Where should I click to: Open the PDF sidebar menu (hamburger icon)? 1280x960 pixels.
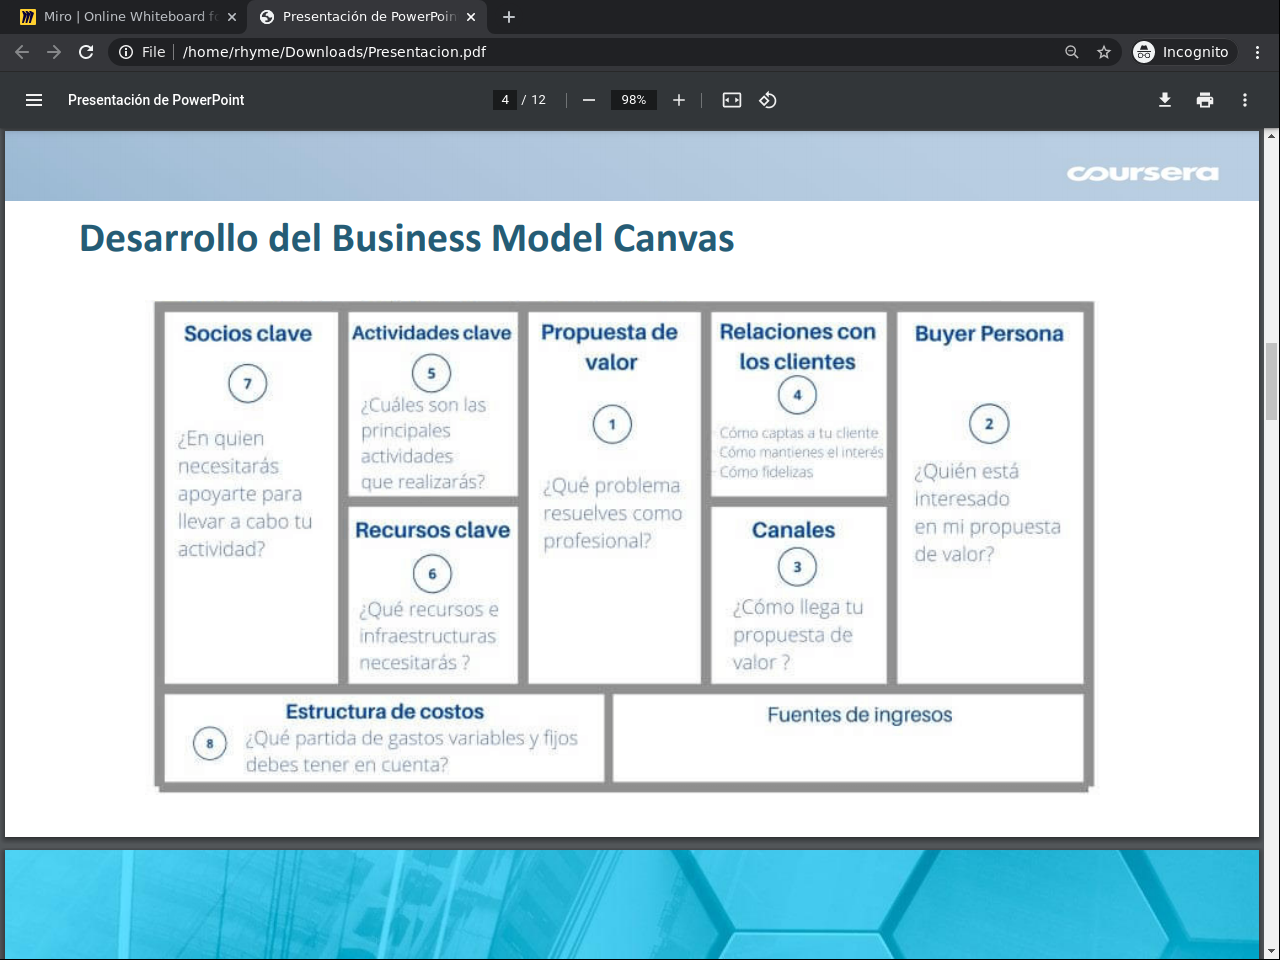click(34, 100)
